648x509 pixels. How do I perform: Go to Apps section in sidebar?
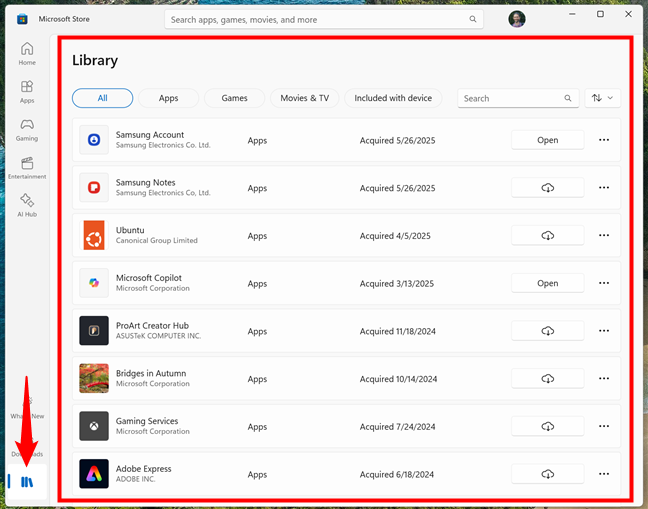click(x=27, y=92)
